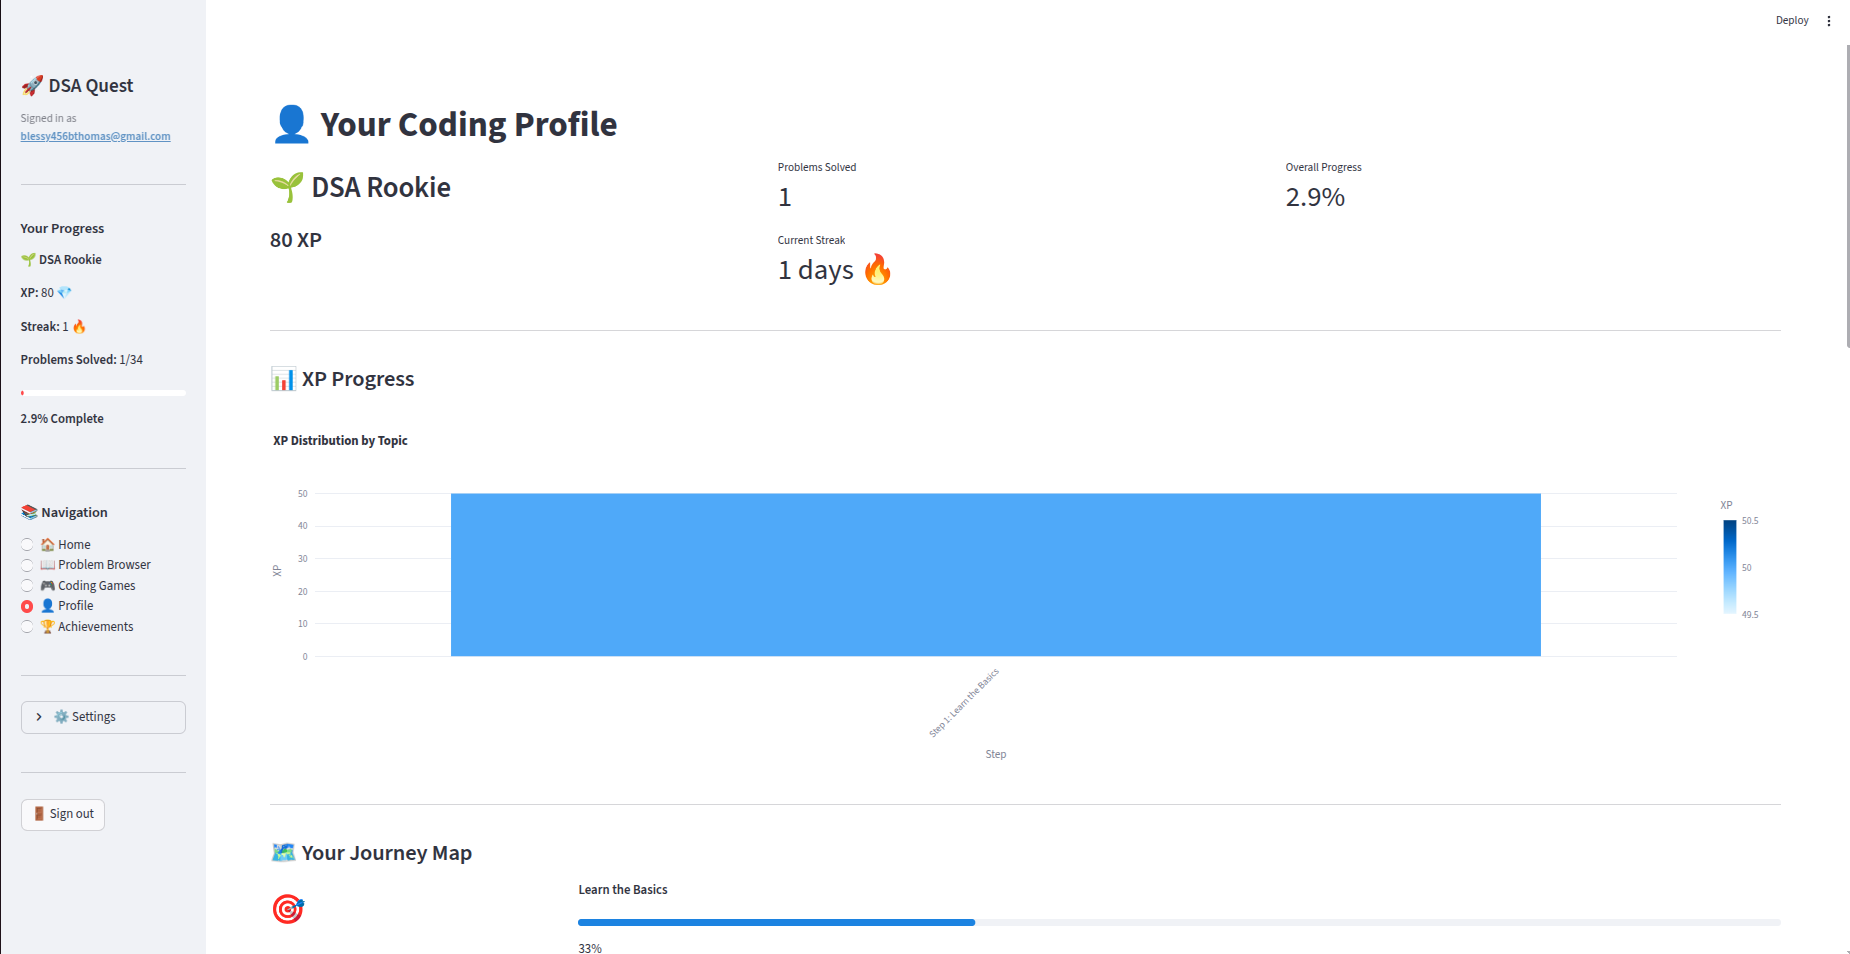The height and width of the screenshot is (954, 1850).
Task: Click the flame icon next to Current Streak
Action: [877, 270]
